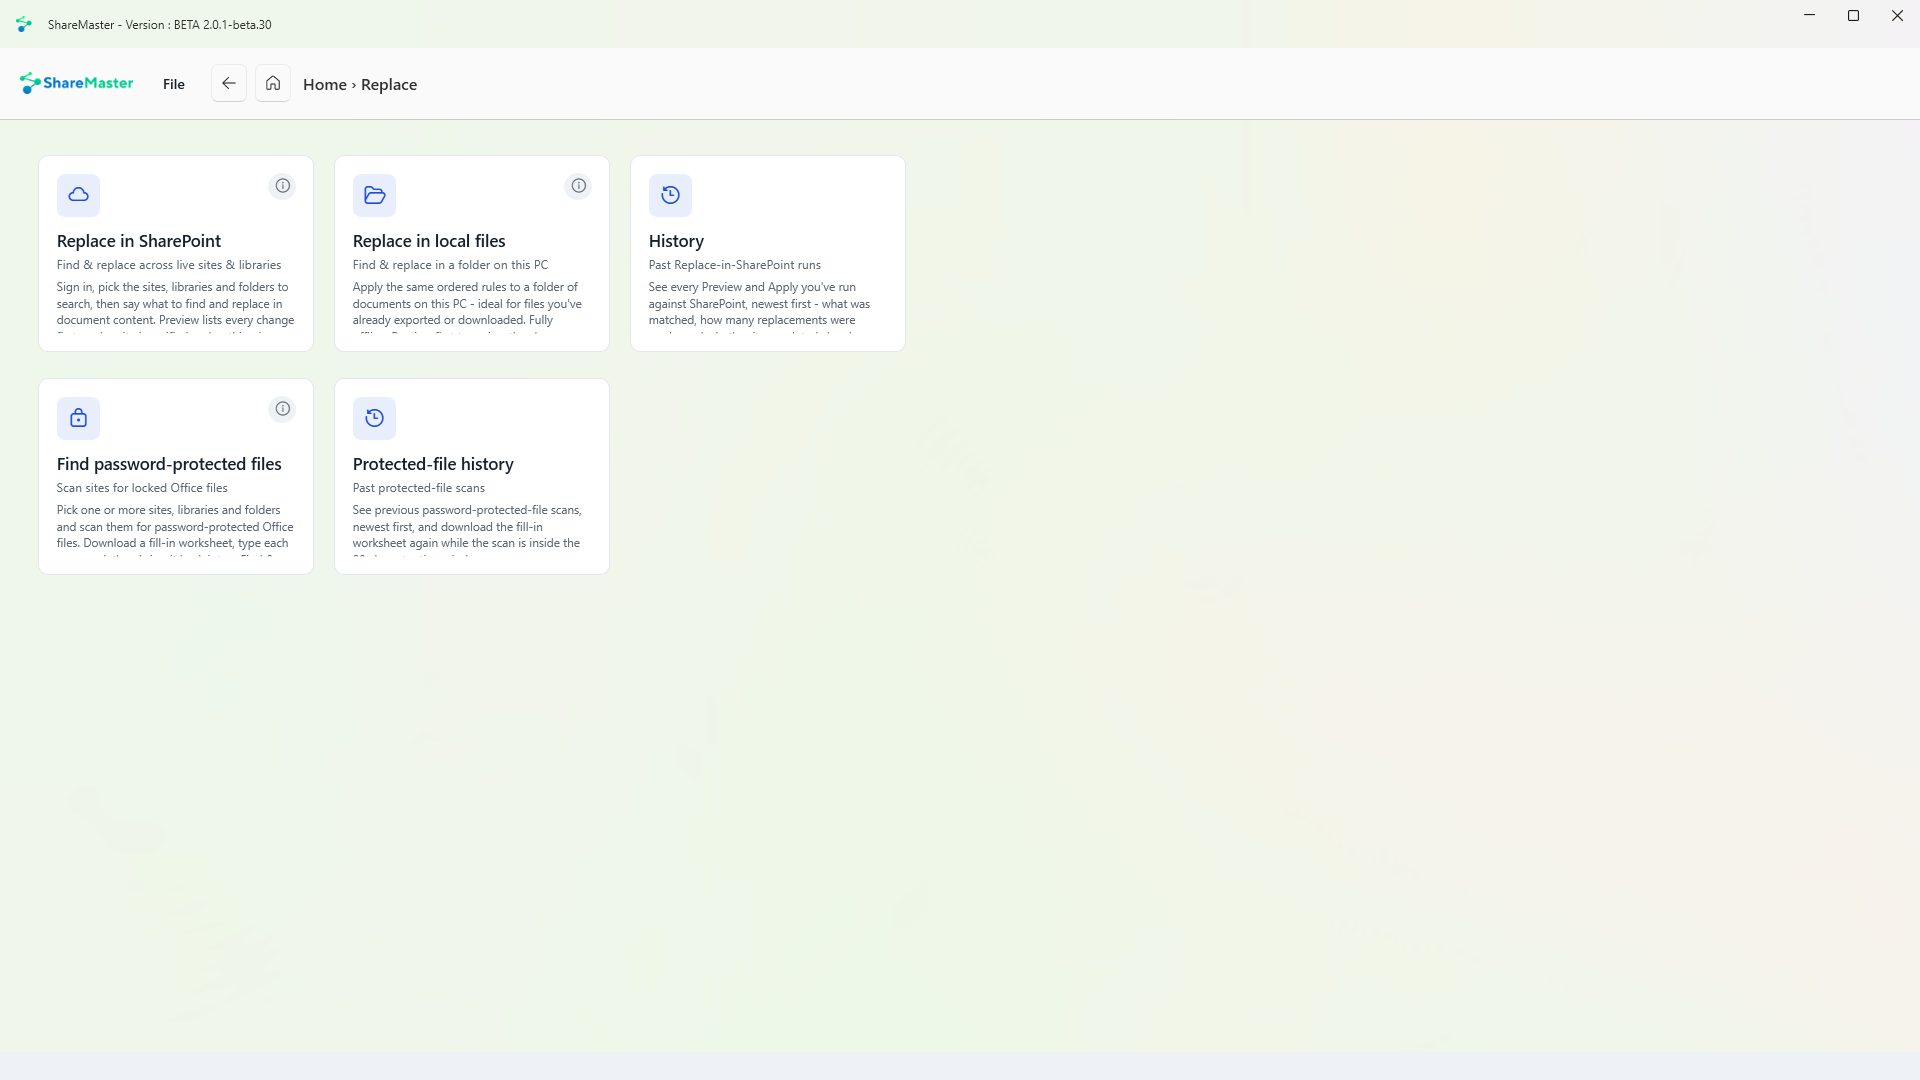Screen dimensions: 1920x1080
Task: Click the description text of Replace in SharePoint
Action: (x=176, y=306)
